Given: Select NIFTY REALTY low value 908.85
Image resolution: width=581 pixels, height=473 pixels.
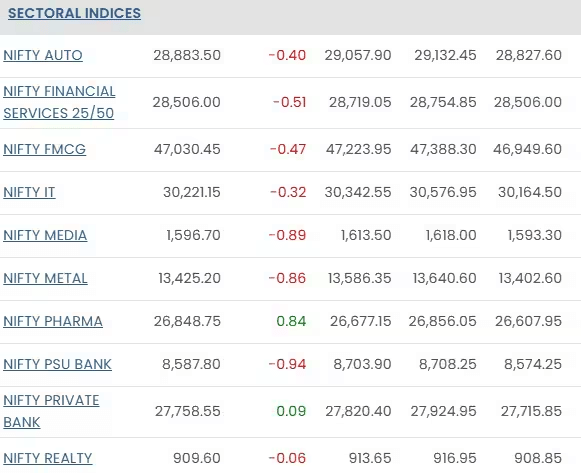Looking at the screenshot, I should pyautogui.click(x=538, y=458).
